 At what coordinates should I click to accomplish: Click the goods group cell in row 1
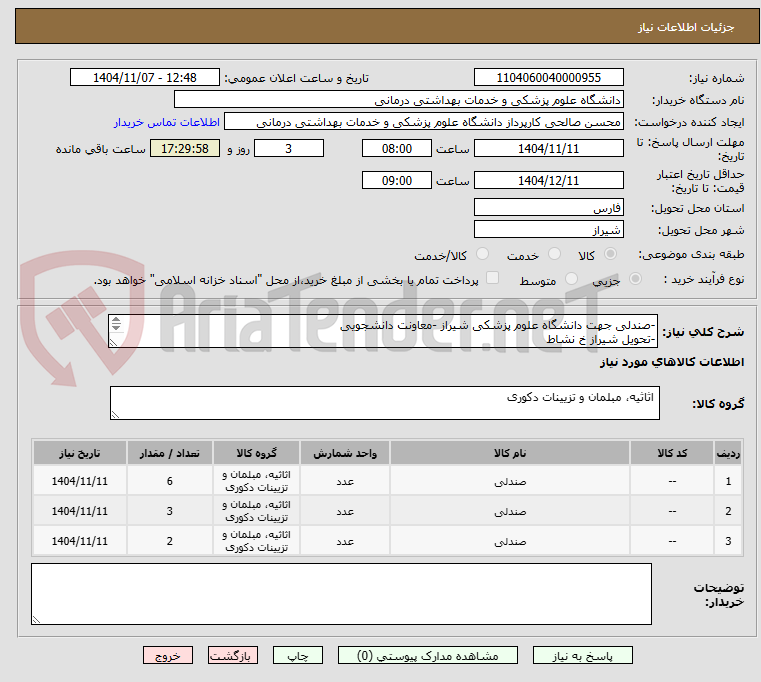pyautogui.click(x=256, y=481)
